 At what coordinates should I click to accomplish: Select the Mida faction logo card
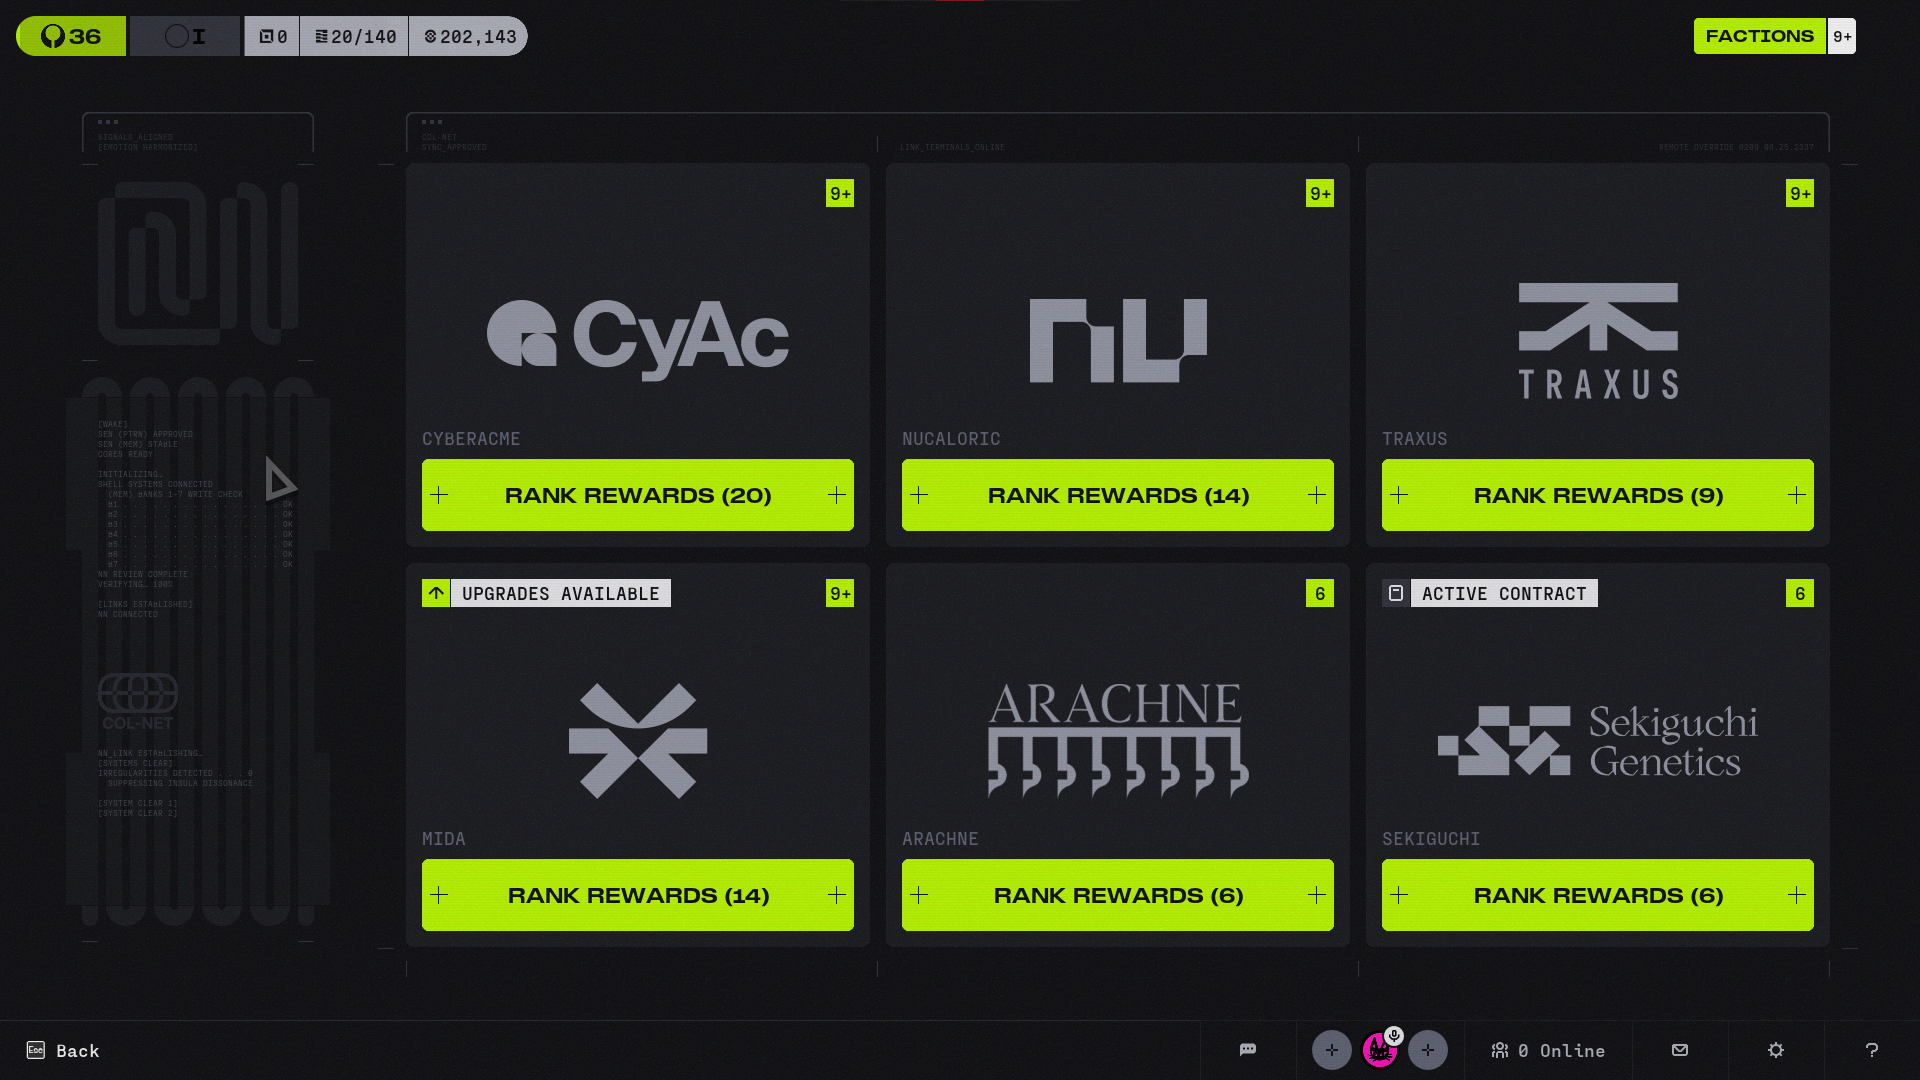638,740
